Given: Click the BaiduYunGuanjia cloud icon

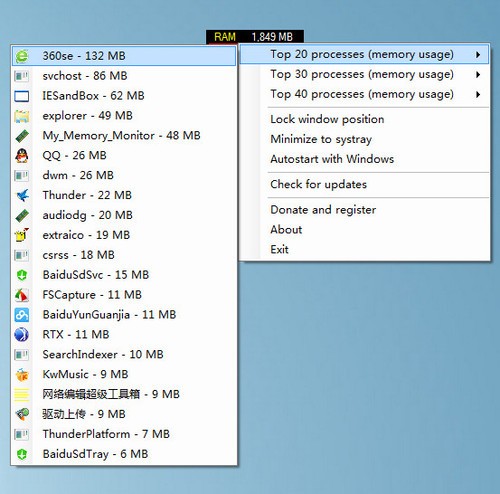Looking at the screenshot, I should [x=22, y=315].
